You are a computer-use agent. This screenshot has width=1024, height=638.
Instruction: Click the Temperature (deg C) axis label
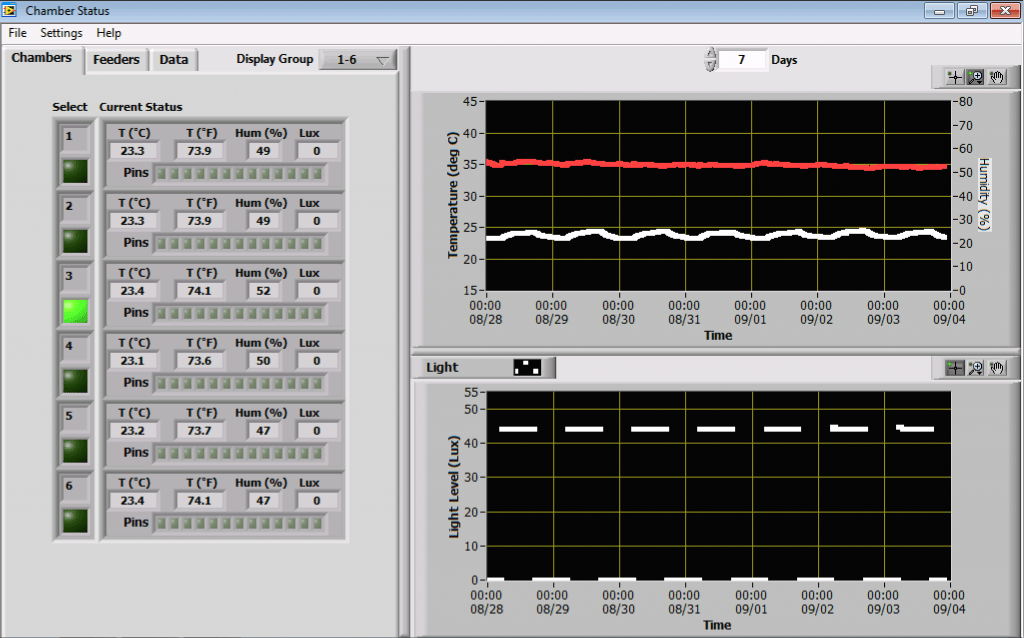[x=453, y=195]
